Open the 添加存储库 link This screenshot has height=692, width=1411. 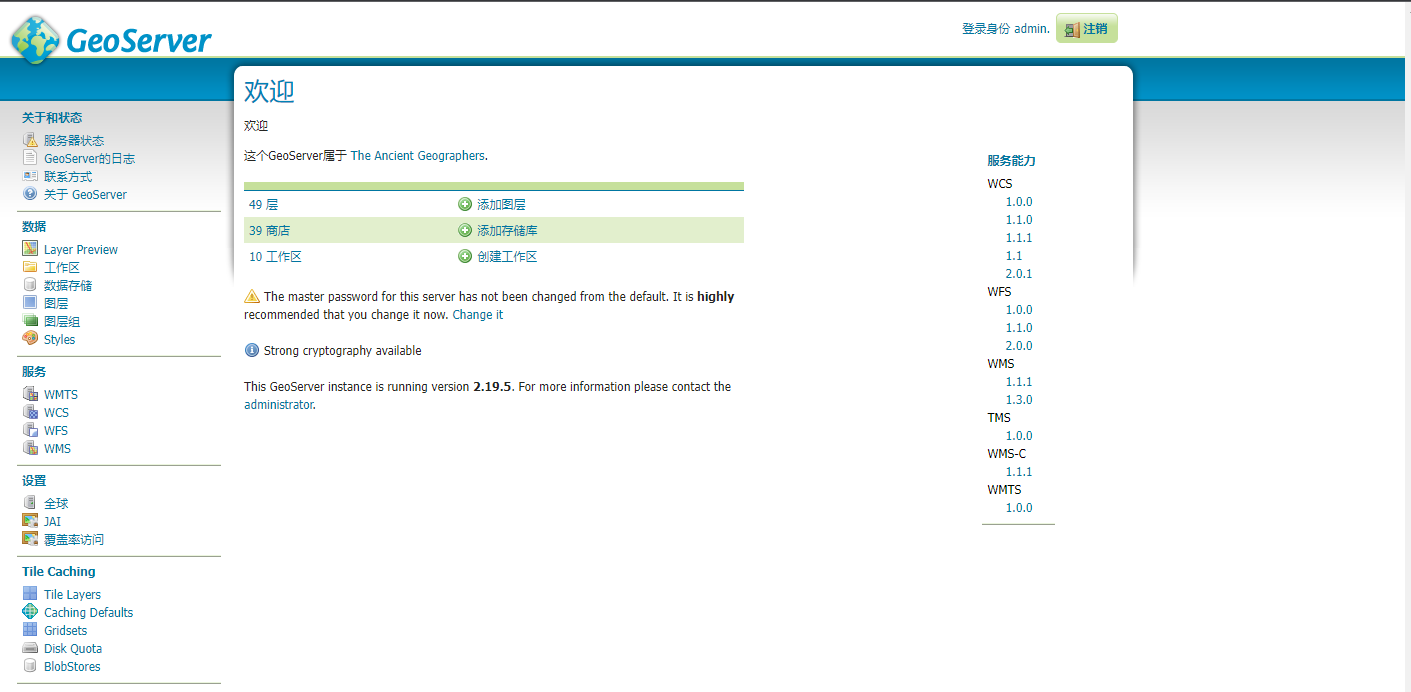[507, 230]
